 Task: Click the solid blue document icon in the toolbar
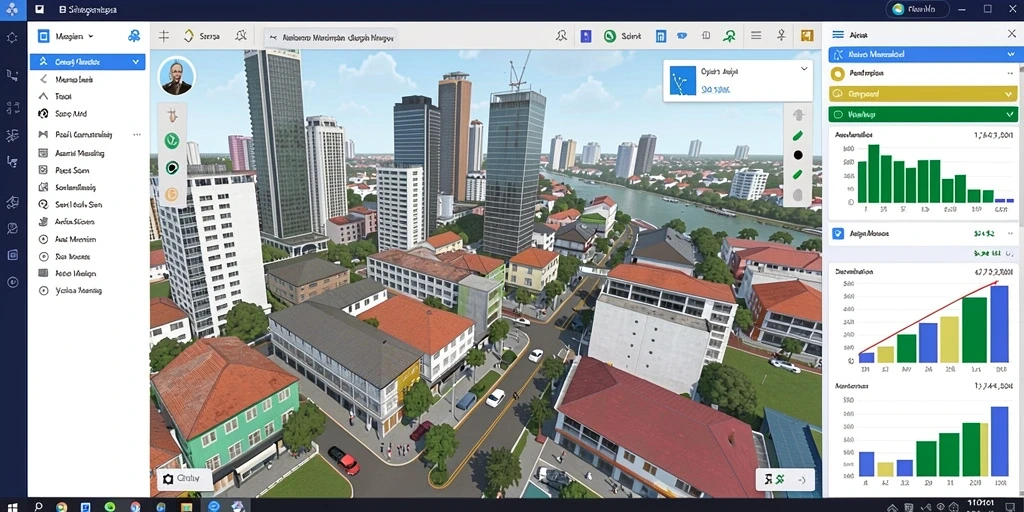[586, 37]
